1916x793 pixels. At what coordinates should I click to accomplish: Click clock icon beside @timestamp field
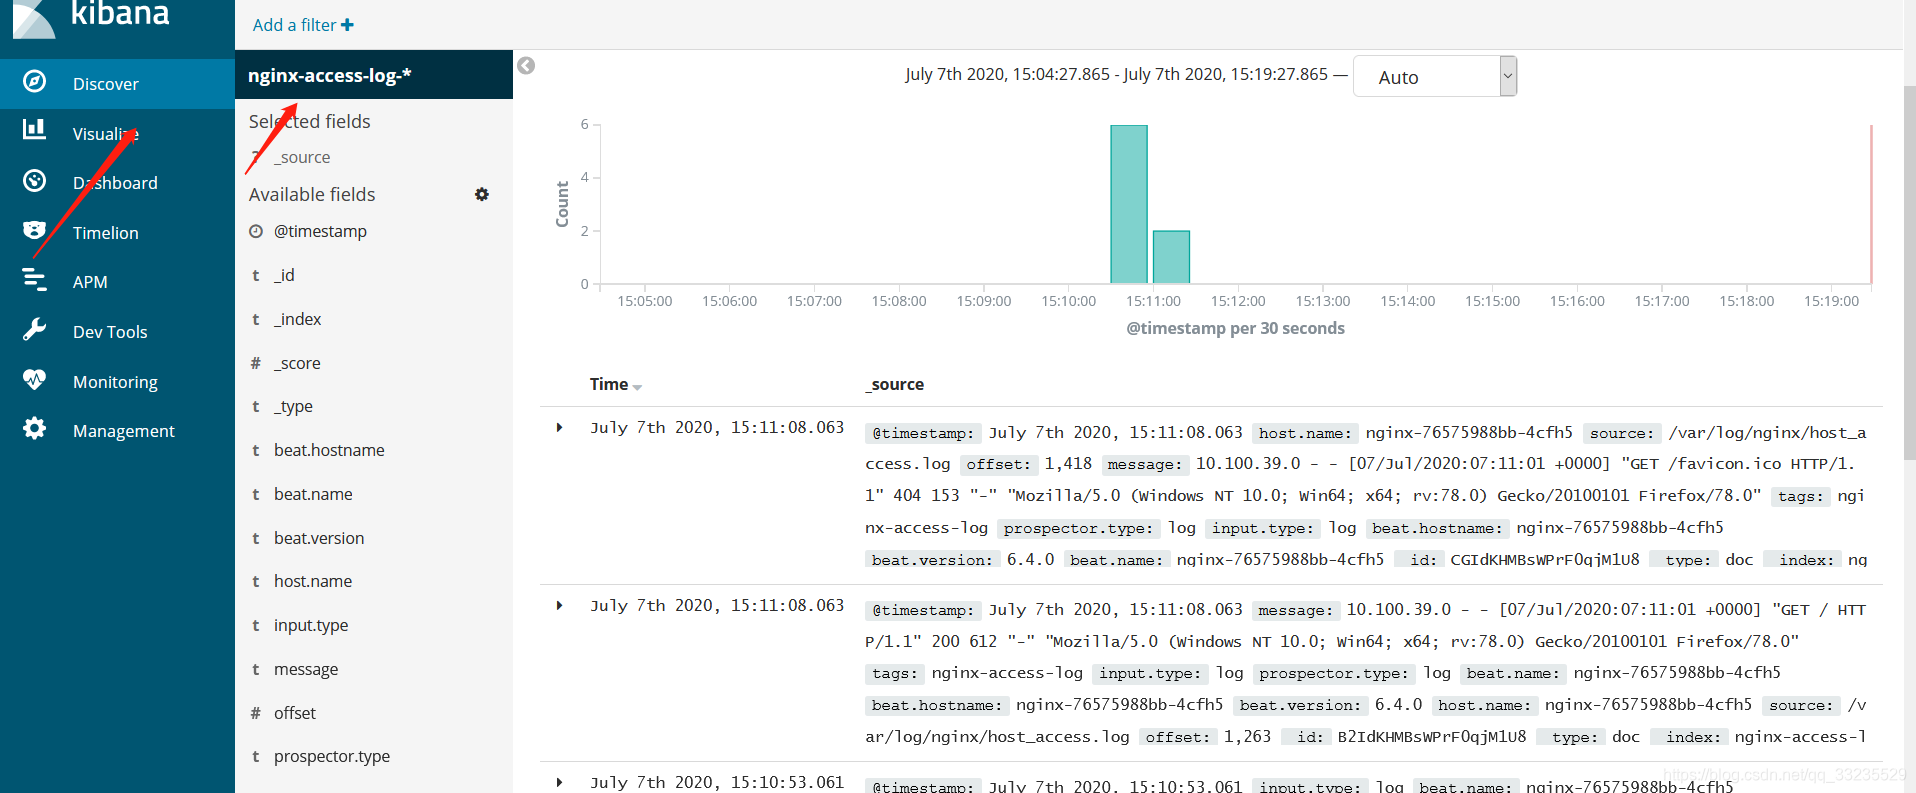(256, 231)
